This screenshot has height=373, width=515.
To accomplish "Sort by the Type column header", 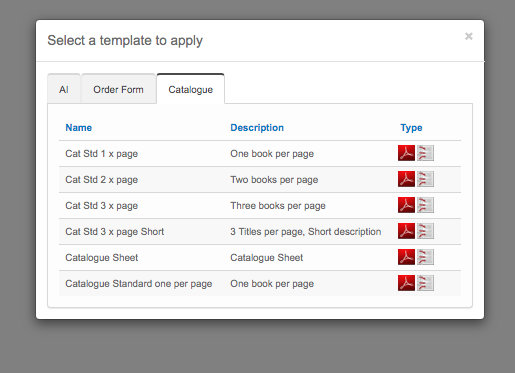I will point(411,128).
